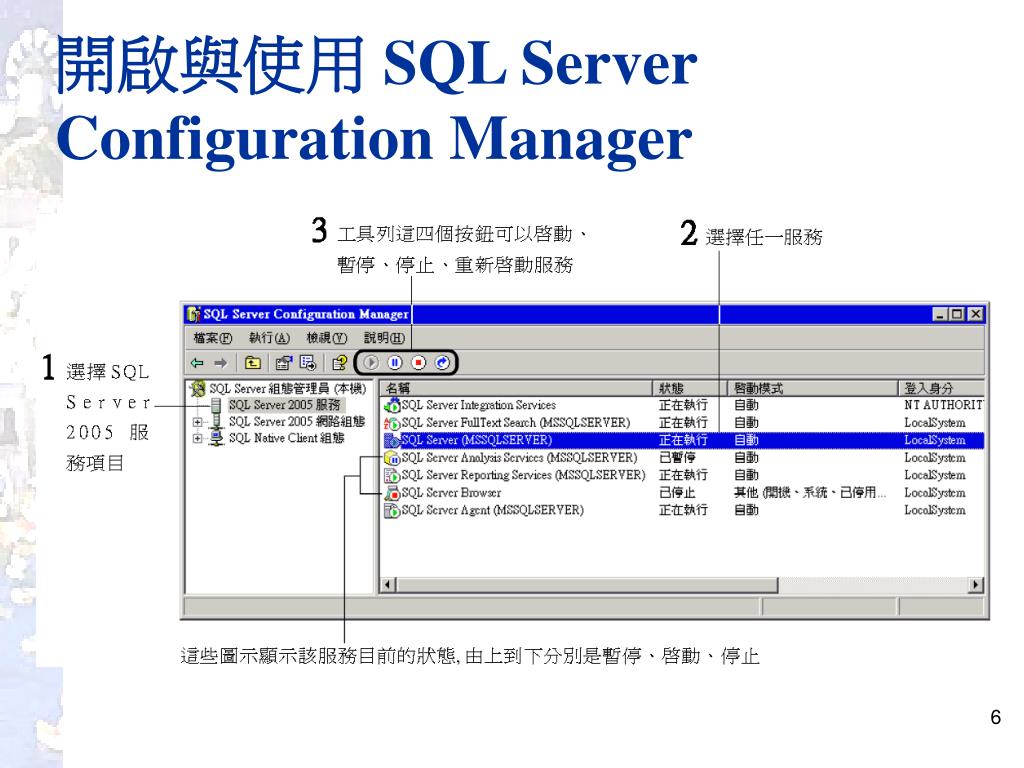
Task: Sort by the 啟動模式 column header
Action: (x=812, y=388)
